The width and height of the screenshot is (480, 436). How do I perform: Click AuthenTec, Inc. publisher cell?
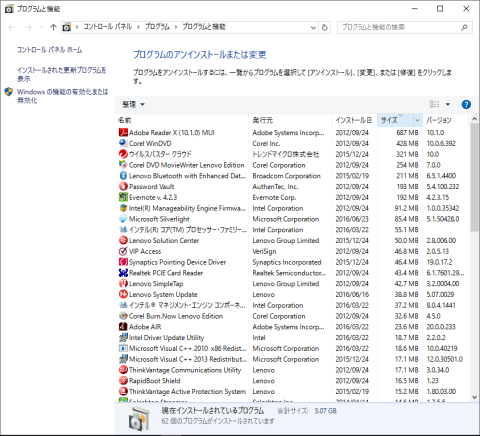click(x=275, y=187)
